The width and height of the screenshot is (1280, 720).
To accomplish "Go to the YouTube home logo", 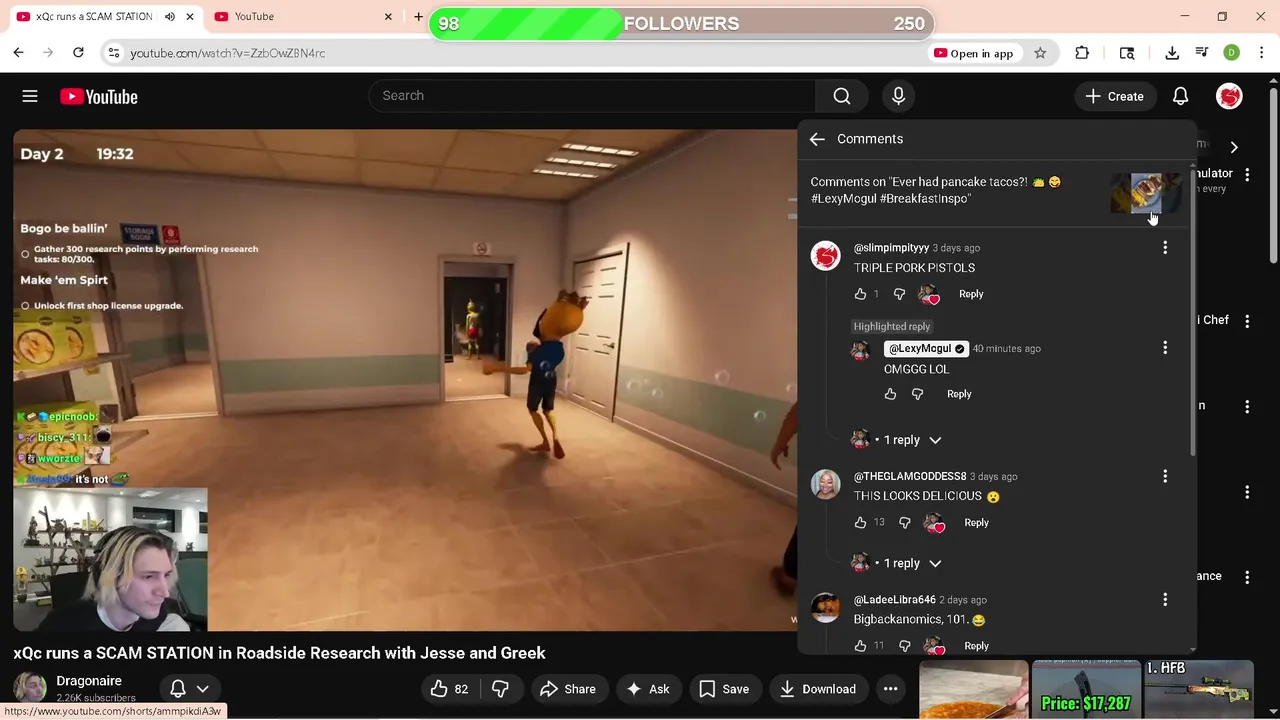I will (98, 96).
